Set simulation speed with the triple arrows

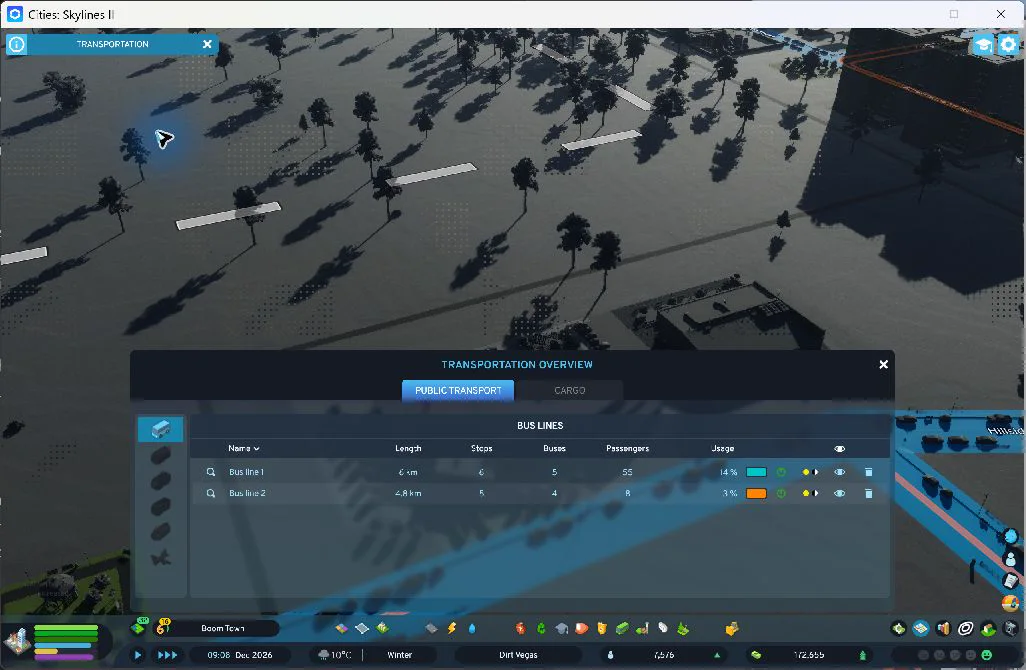(168, 655)
